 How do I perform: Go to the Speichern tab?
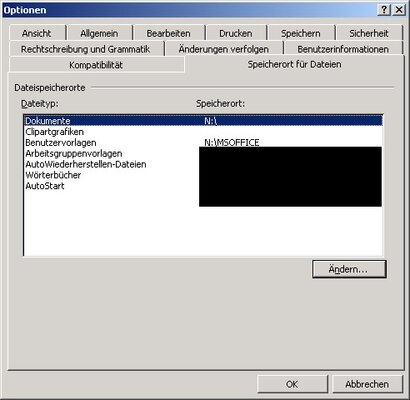click(300, 33)
